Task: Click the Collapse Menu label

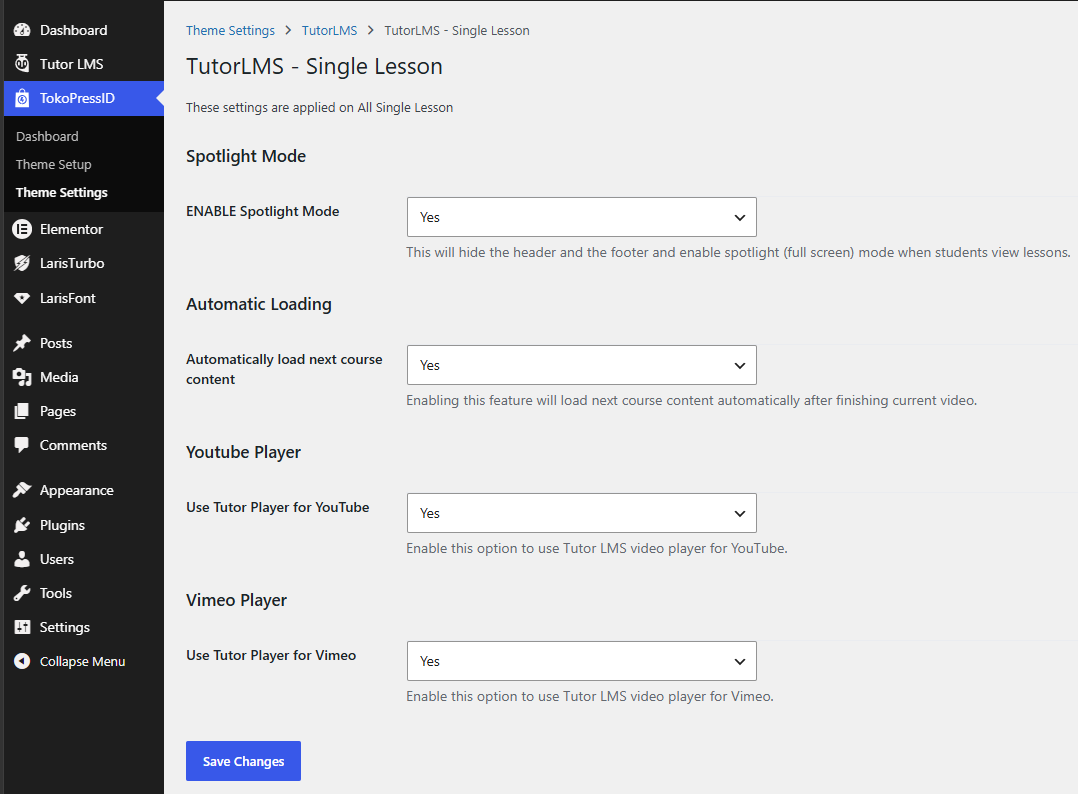Action: (x=82, y=661)
